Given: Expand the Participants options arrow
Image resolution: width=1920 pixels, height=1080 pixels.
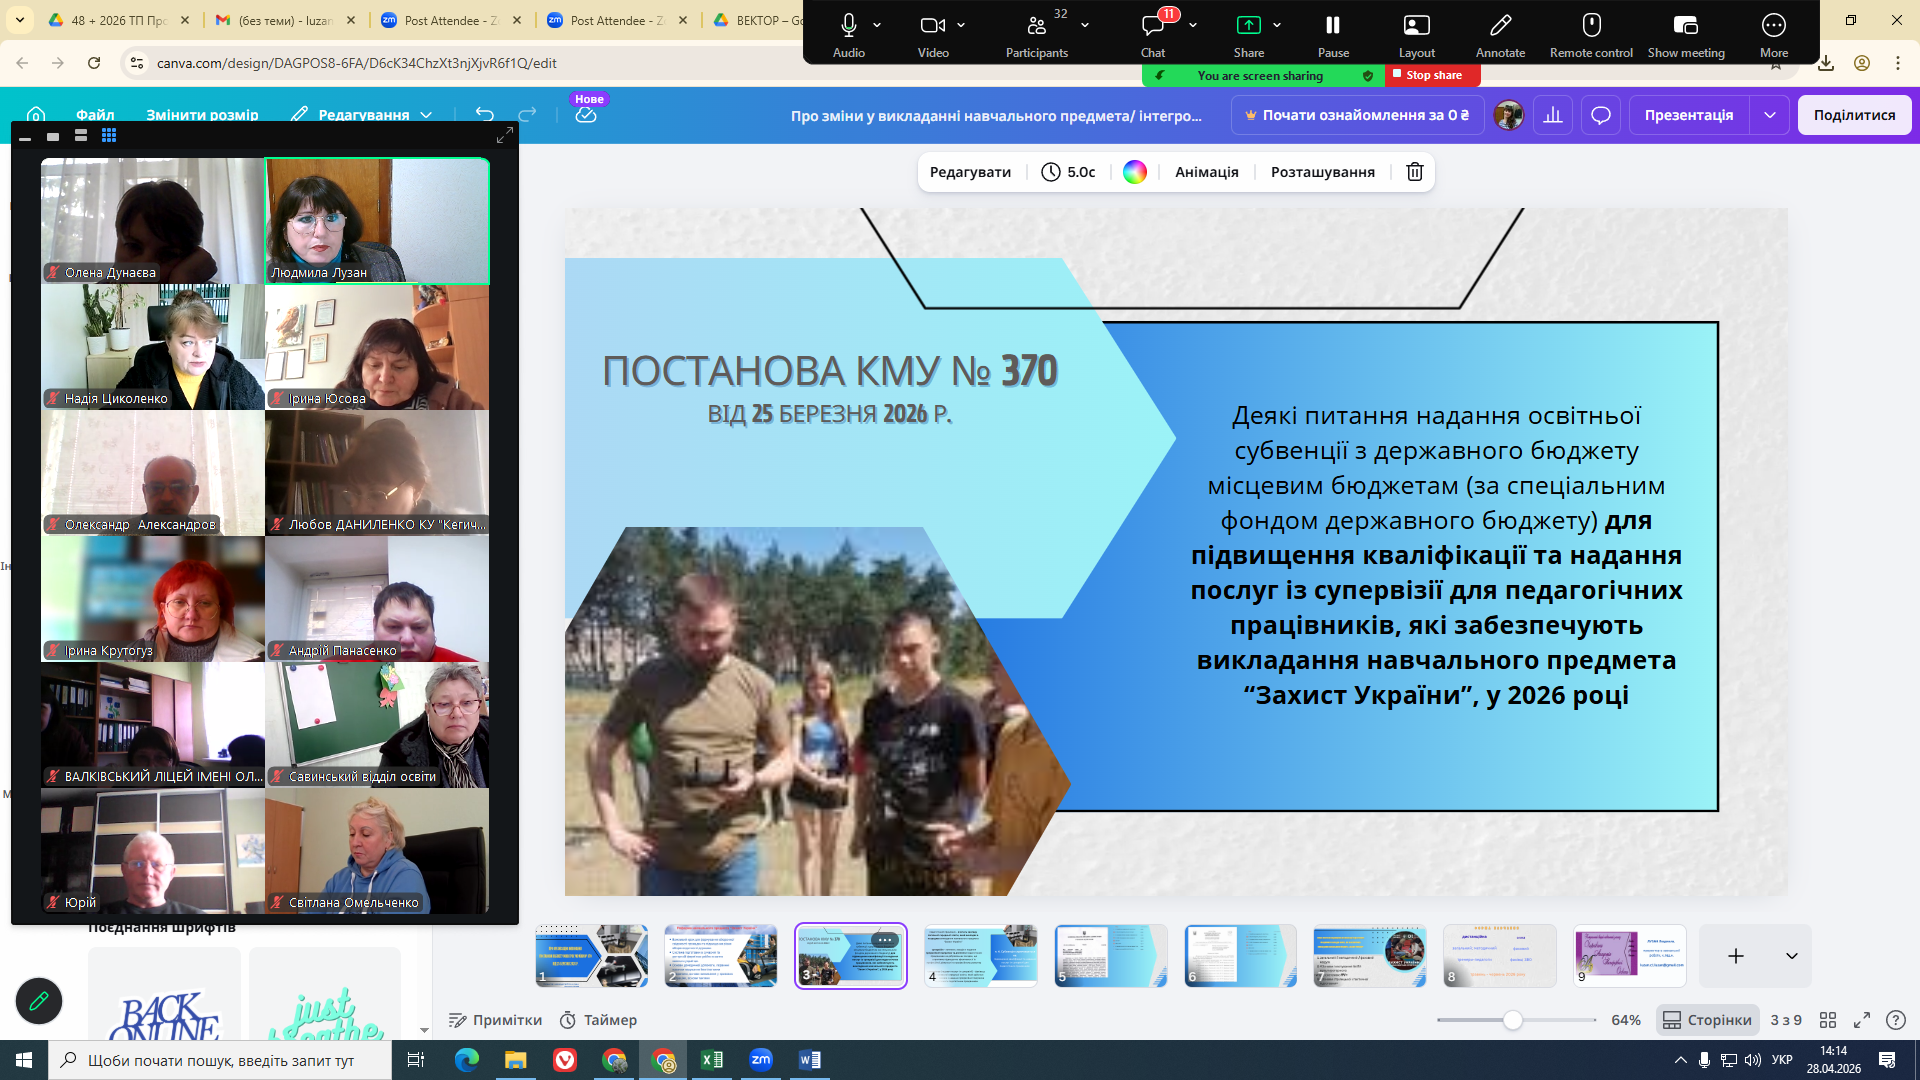Looking at the screenshot, I should pos(1085,26).
